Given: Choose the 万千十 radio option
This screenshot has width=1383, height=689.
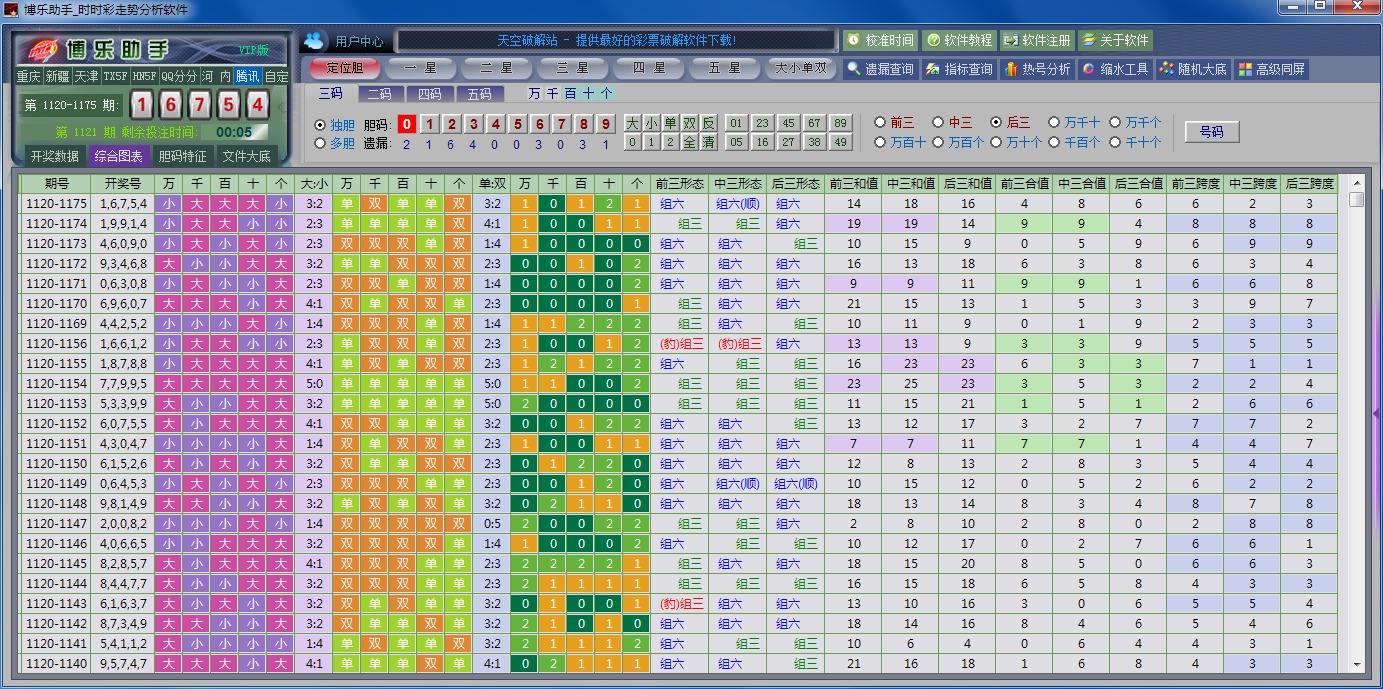Looking at the screenshot, I should [x=1054, y=122].
